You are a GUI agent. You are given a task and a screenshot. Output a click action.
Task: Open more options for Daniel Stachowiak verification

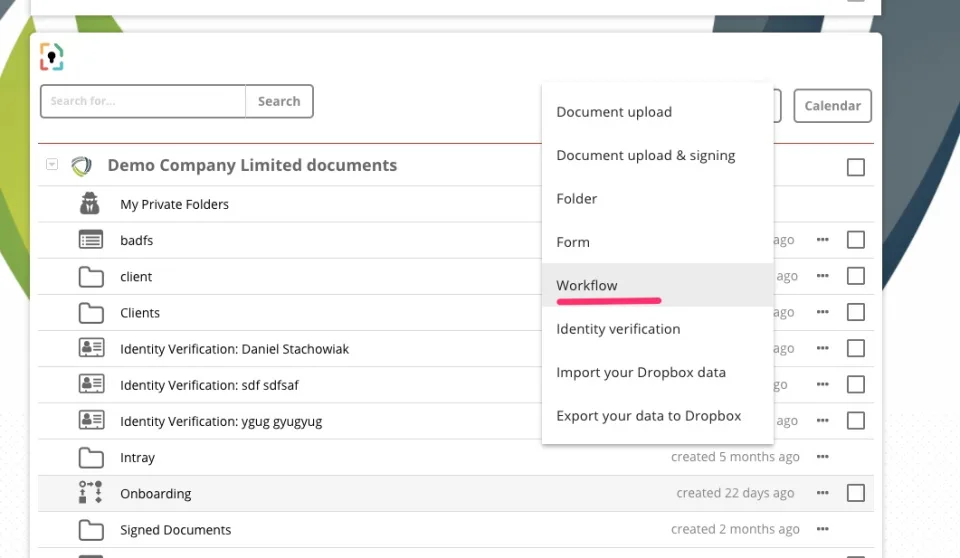pos(822,348)
